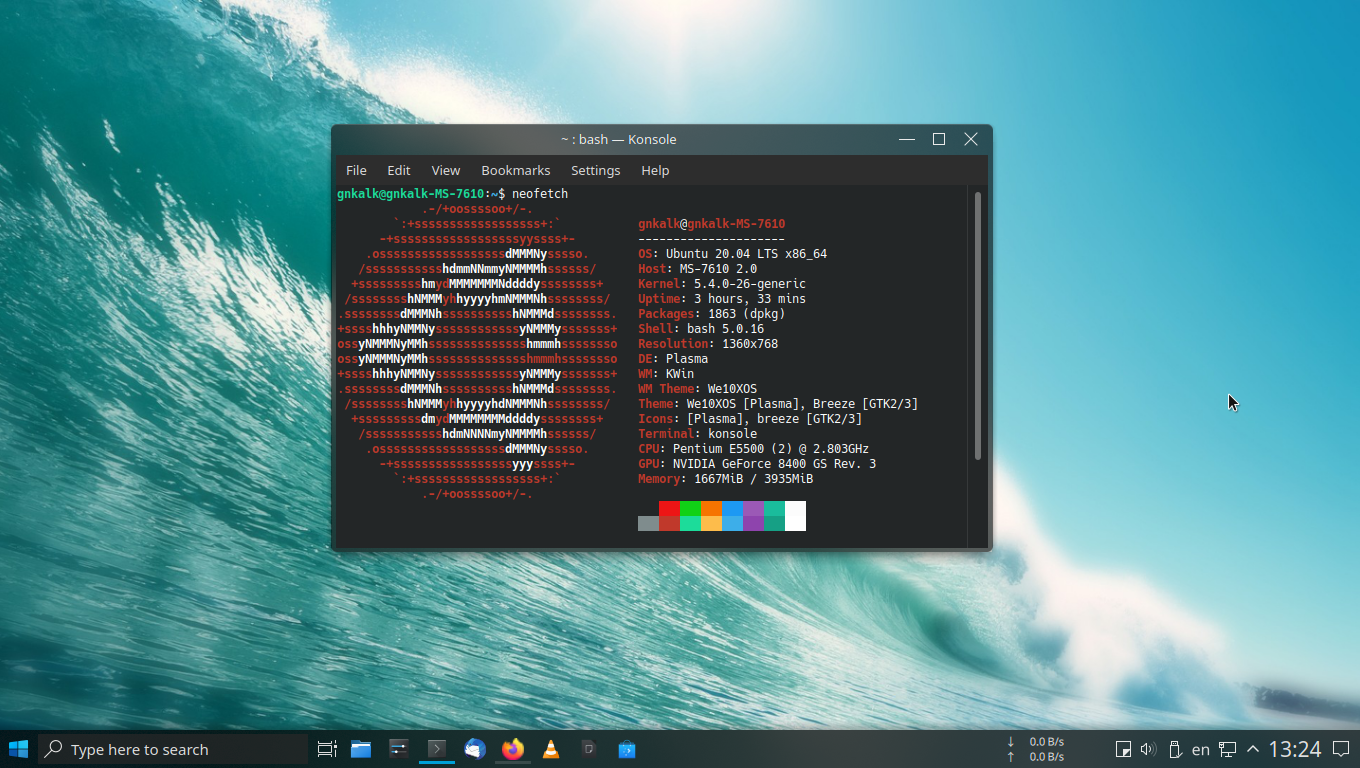Click the wired network tray icon
The image size is (1360, 768).
pos(1227,749)
